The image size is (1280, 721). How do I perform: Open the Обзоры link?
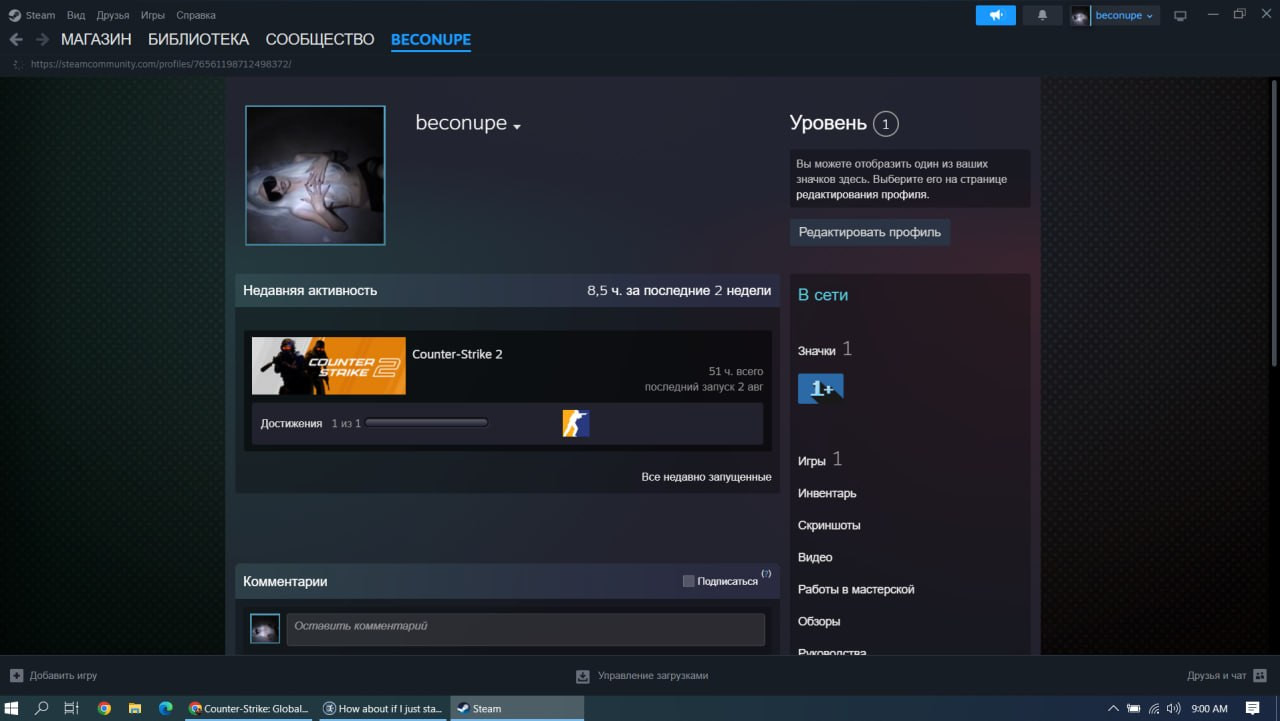(x=819, y=621)
